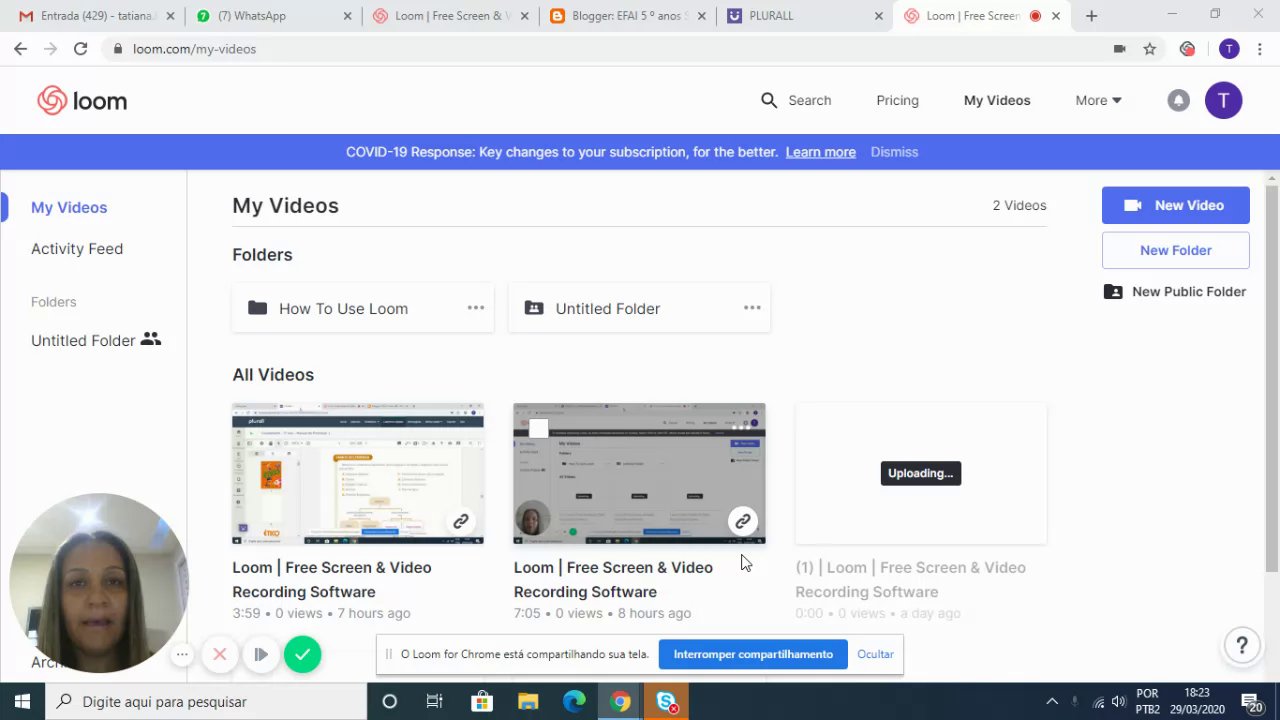Viewport: 1280px width, 720px height.
Task: Cancel the recording with the red X
Action: pos(220,655)
